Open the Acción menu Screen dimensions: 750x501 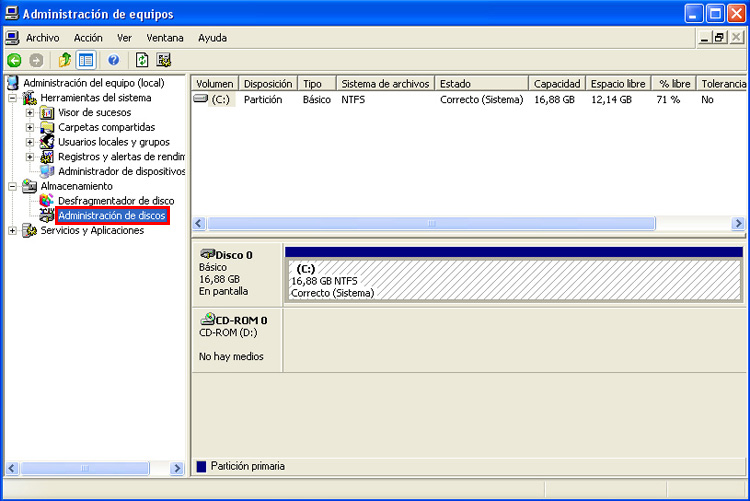pos(88,38)
